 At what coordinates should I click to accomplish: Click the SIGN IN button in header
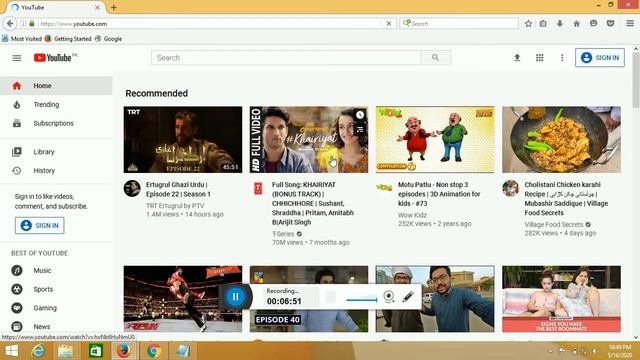(x=600, y=58)
